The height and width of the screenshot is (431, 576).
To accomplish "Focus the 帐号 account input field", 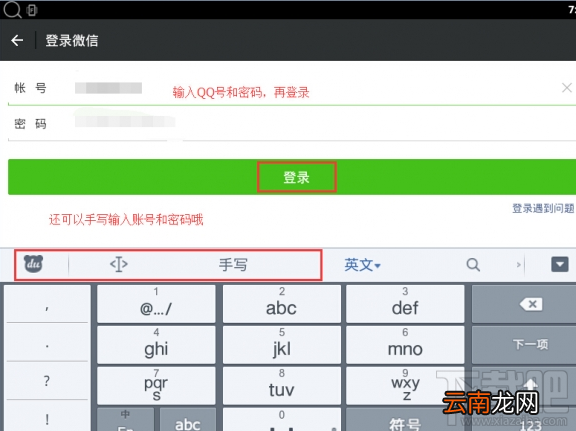I will (x=292, y=88).
